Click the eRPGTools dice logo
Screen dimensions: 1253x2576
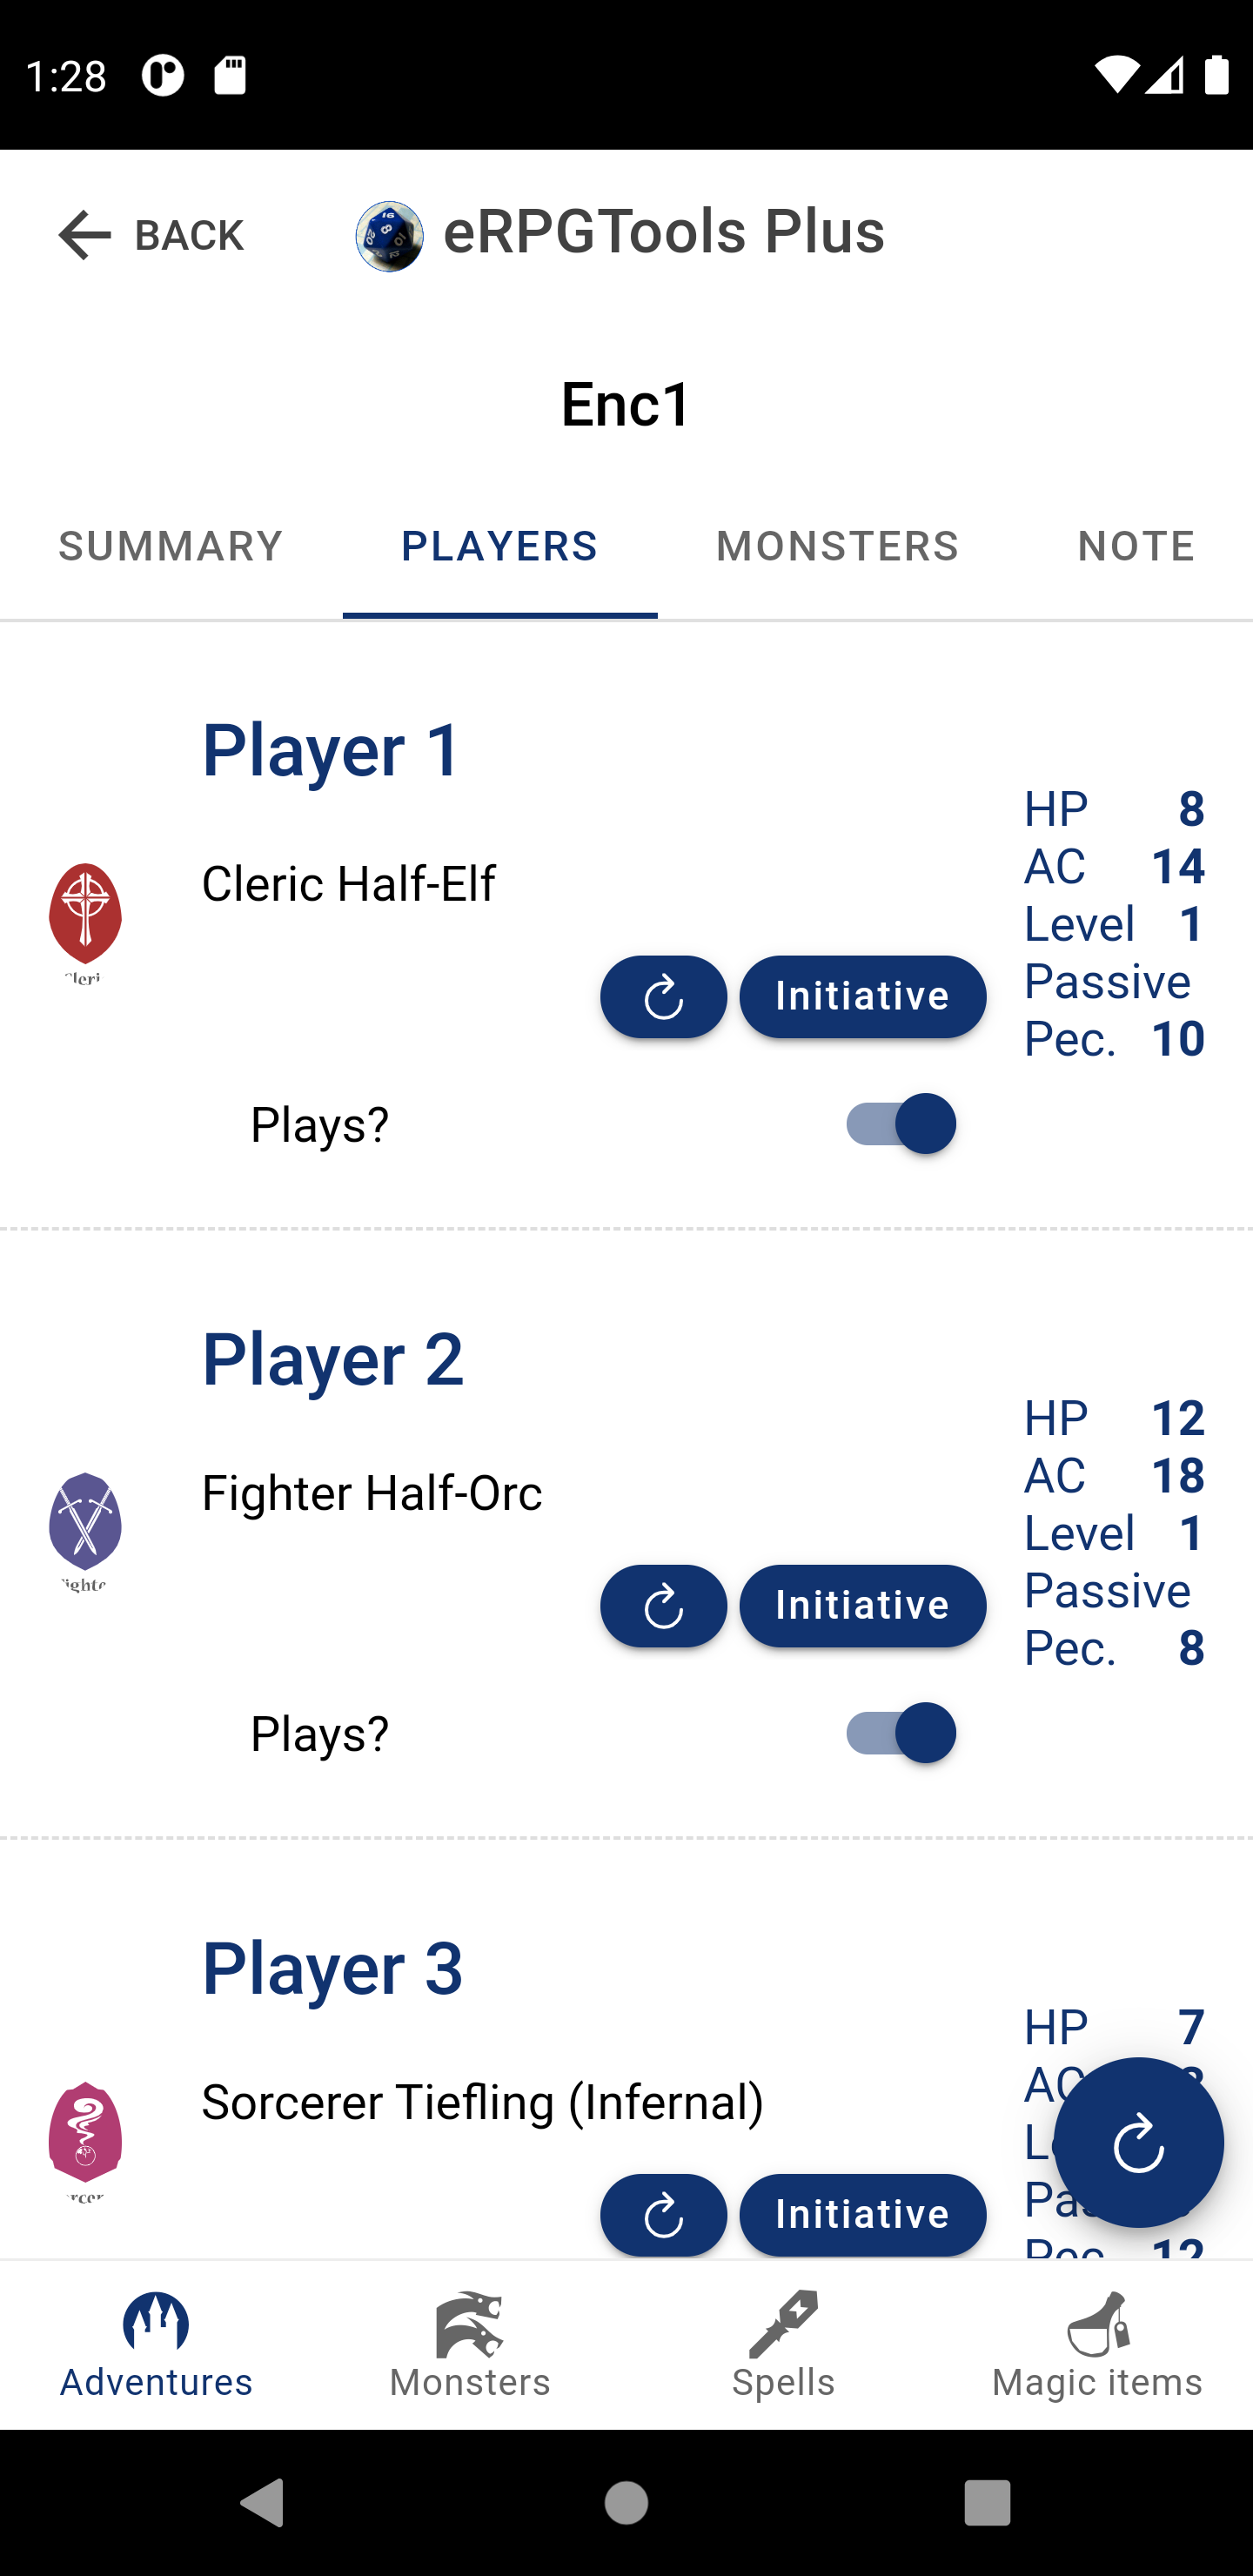pyautogui.click(x=389, y=236)
